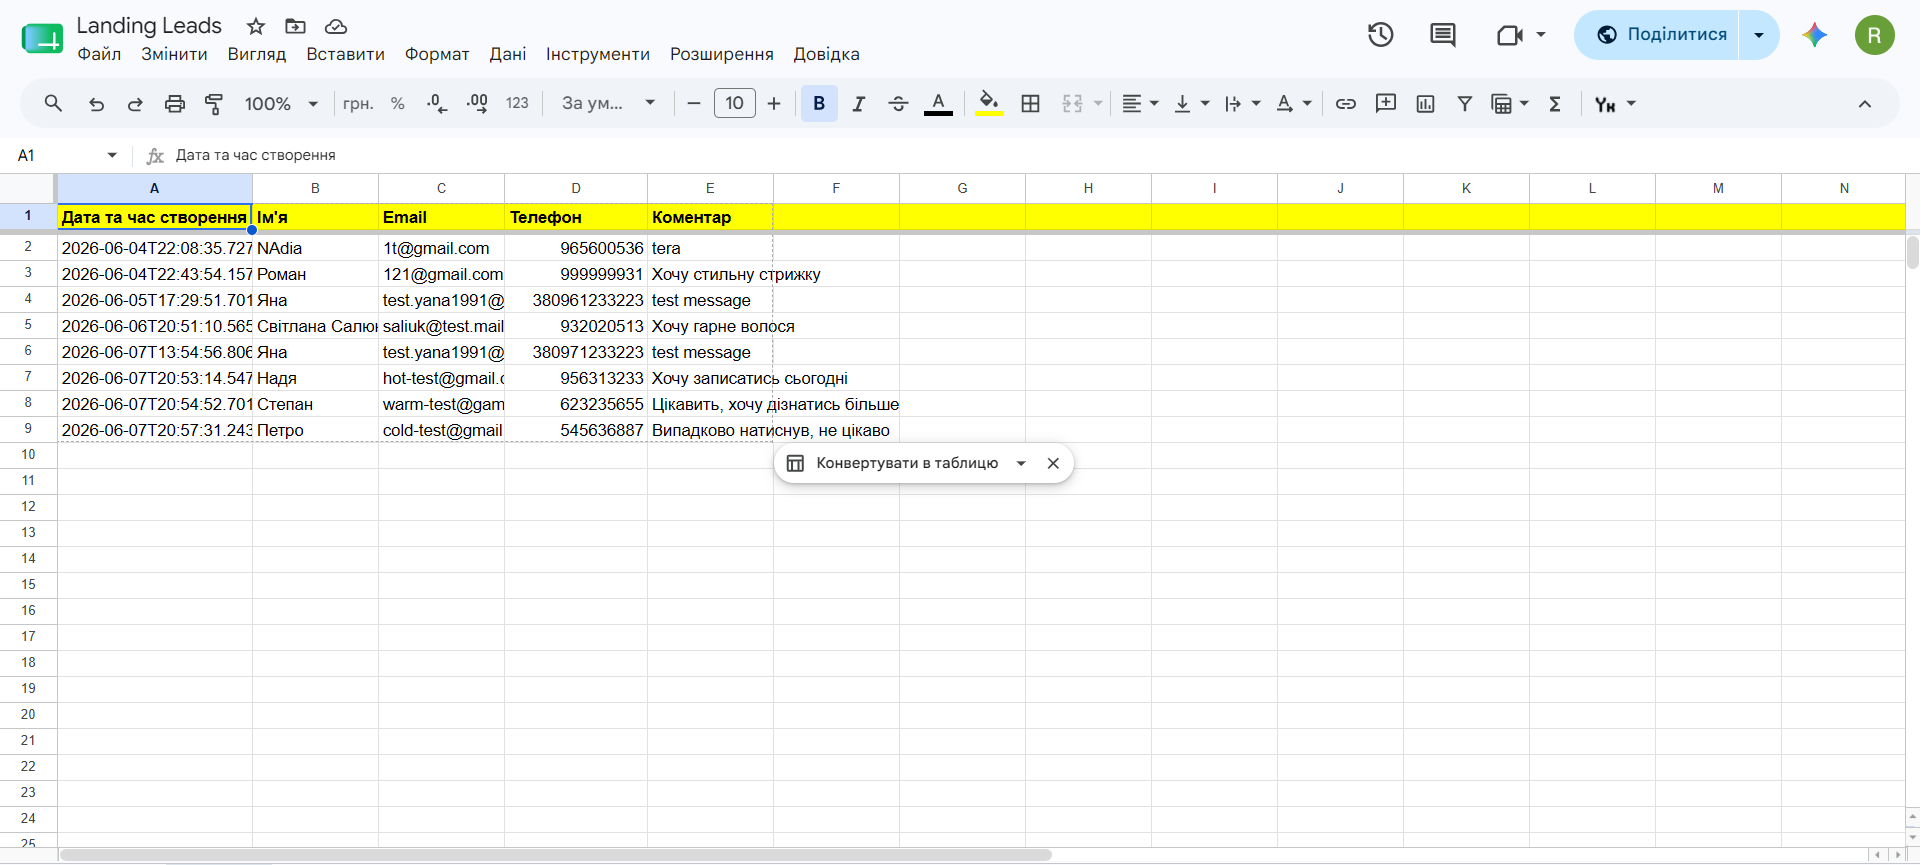Apply strikethrough formatting
The image size is (1921, 865).
pos(898,103)
